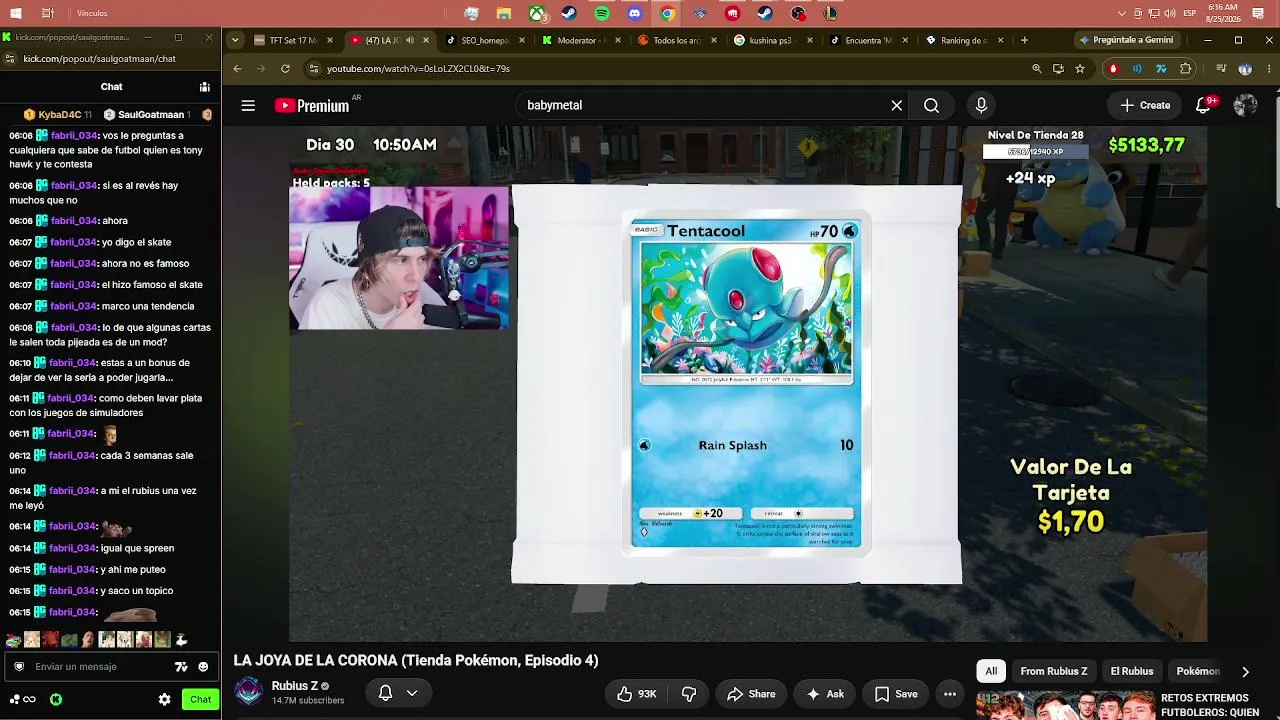Open 7TV emote menu in chat input
Screen dimensions: 1280x720
[x=181, y=667]
